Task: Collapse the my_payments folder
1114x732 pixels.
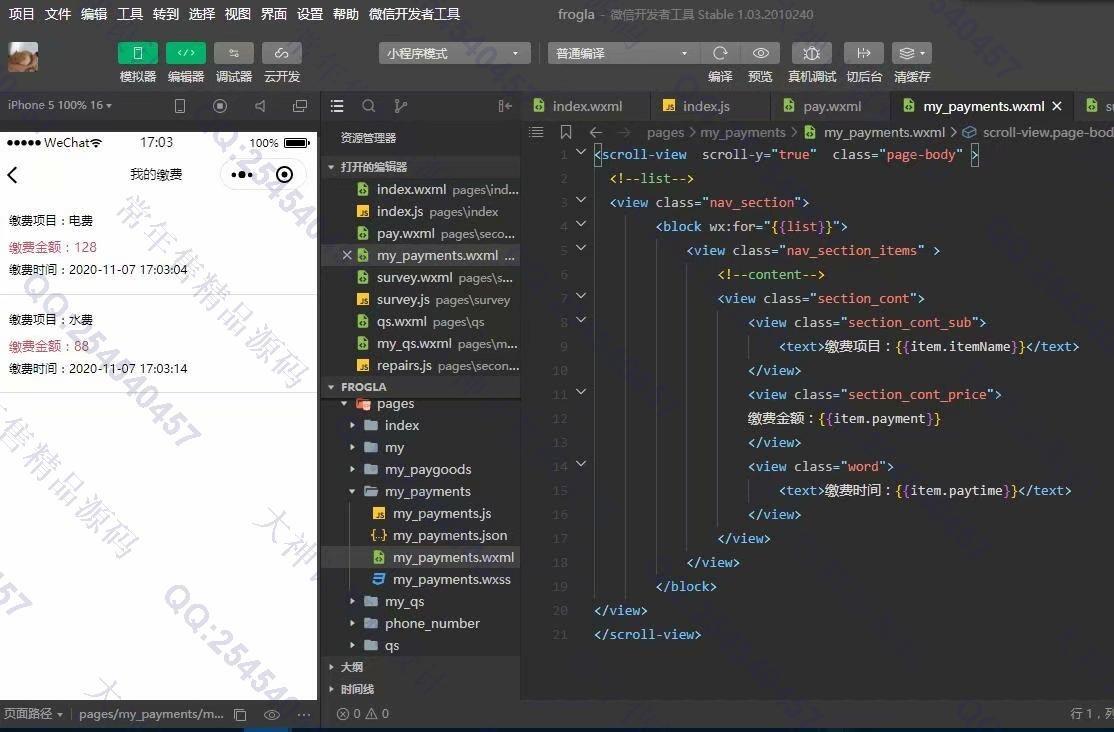Action: [352, 491]
